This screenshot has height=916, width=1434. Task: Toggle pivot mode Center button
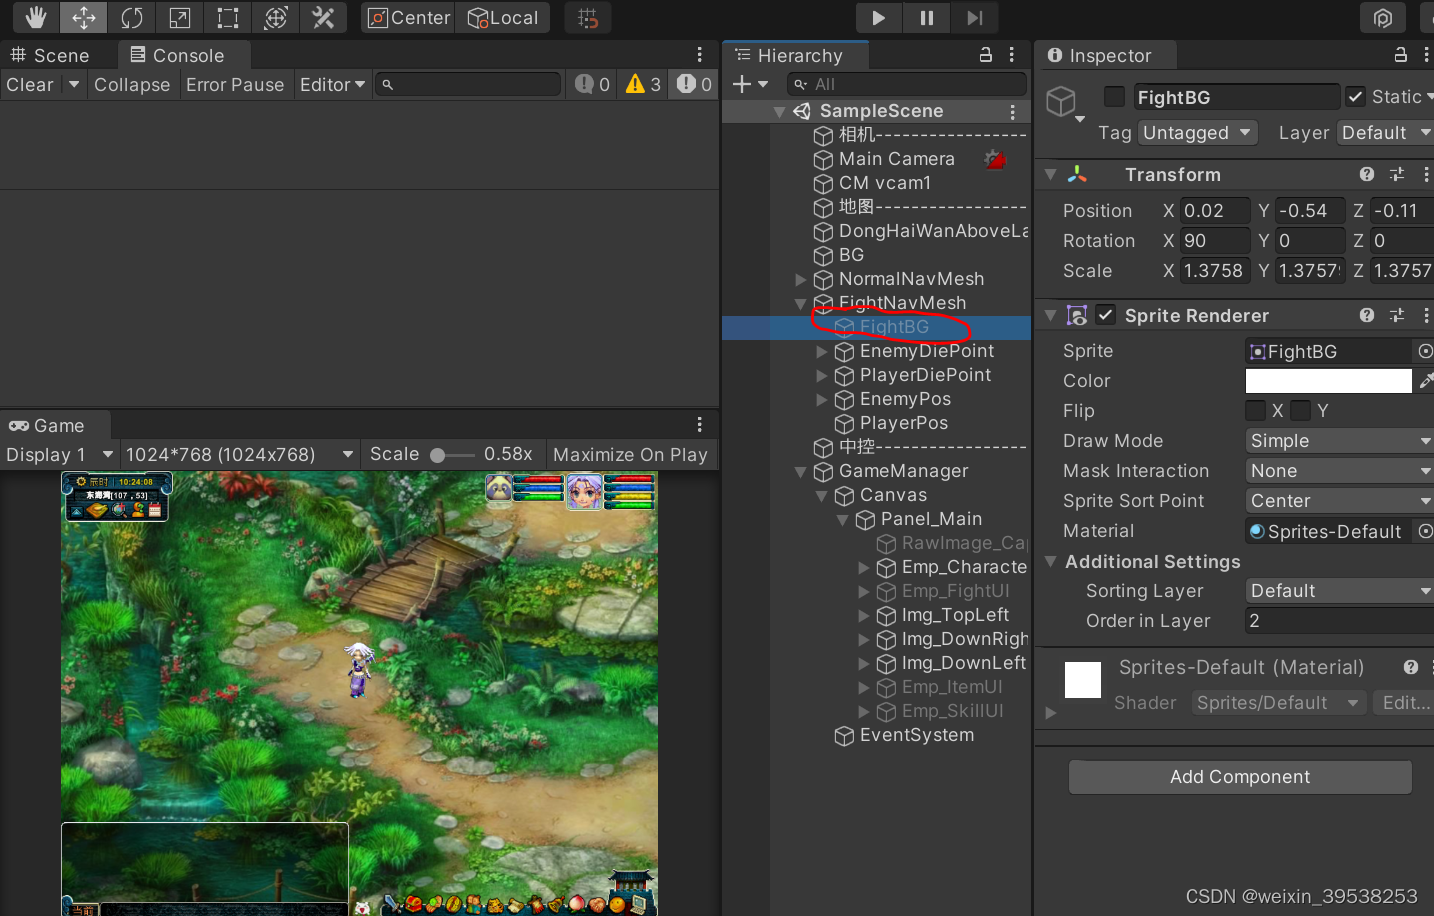click(x=408, y=18)
